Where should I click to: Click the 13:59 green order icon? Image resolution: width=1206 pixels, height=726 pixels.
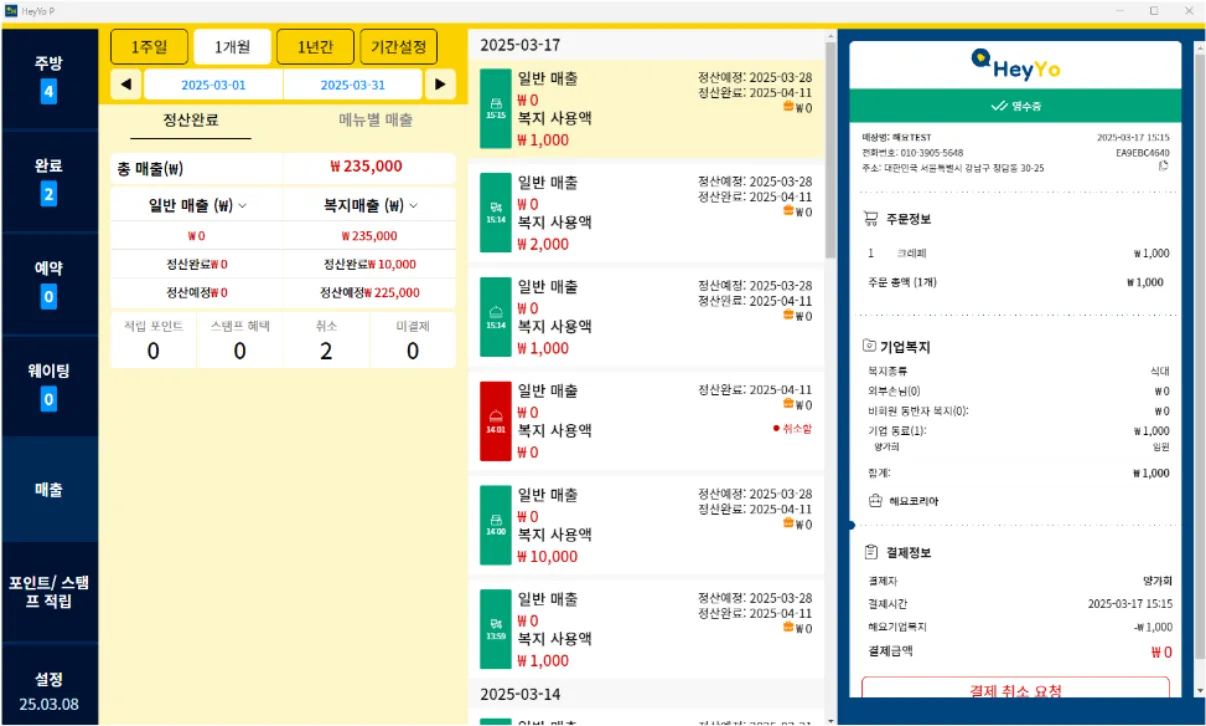tap(496, 628)
